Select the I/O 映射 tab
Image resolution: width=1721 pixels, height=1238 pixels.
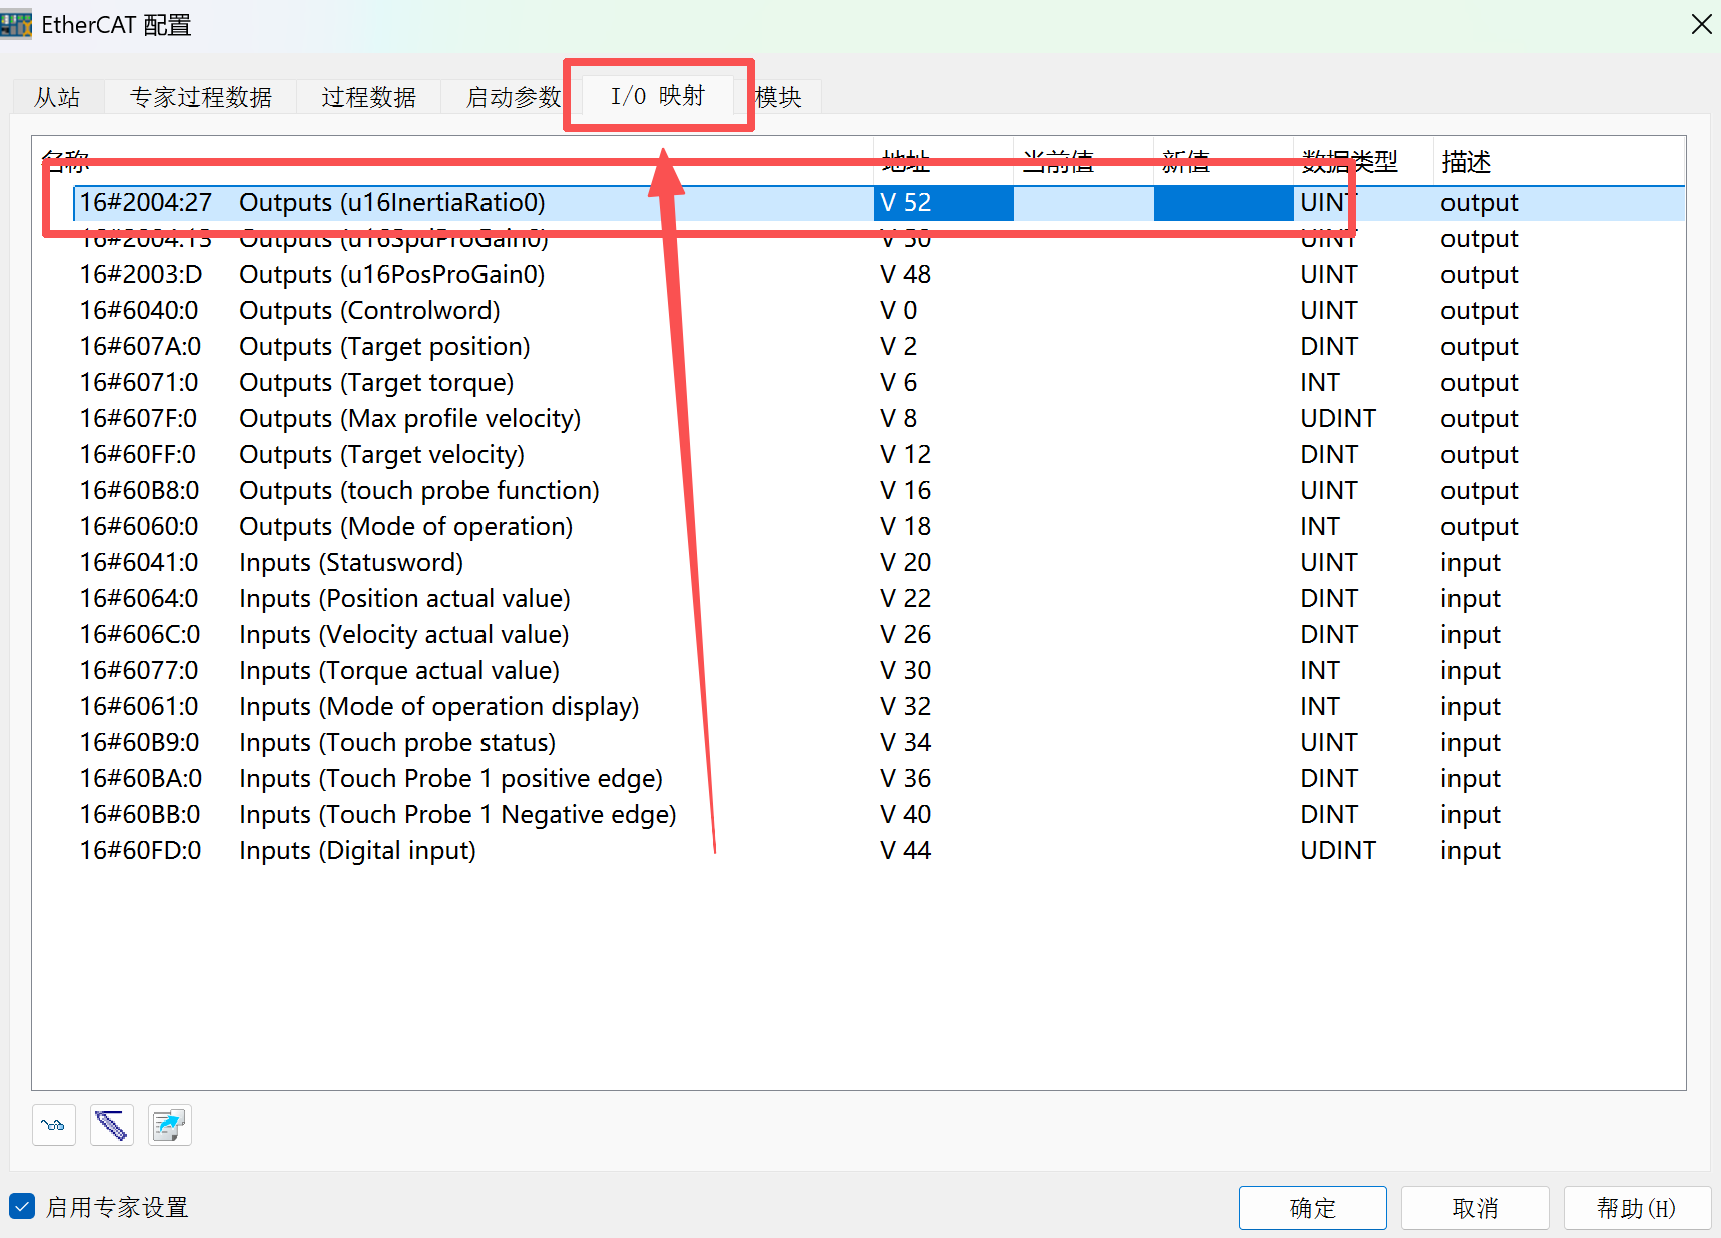point(658,95)
